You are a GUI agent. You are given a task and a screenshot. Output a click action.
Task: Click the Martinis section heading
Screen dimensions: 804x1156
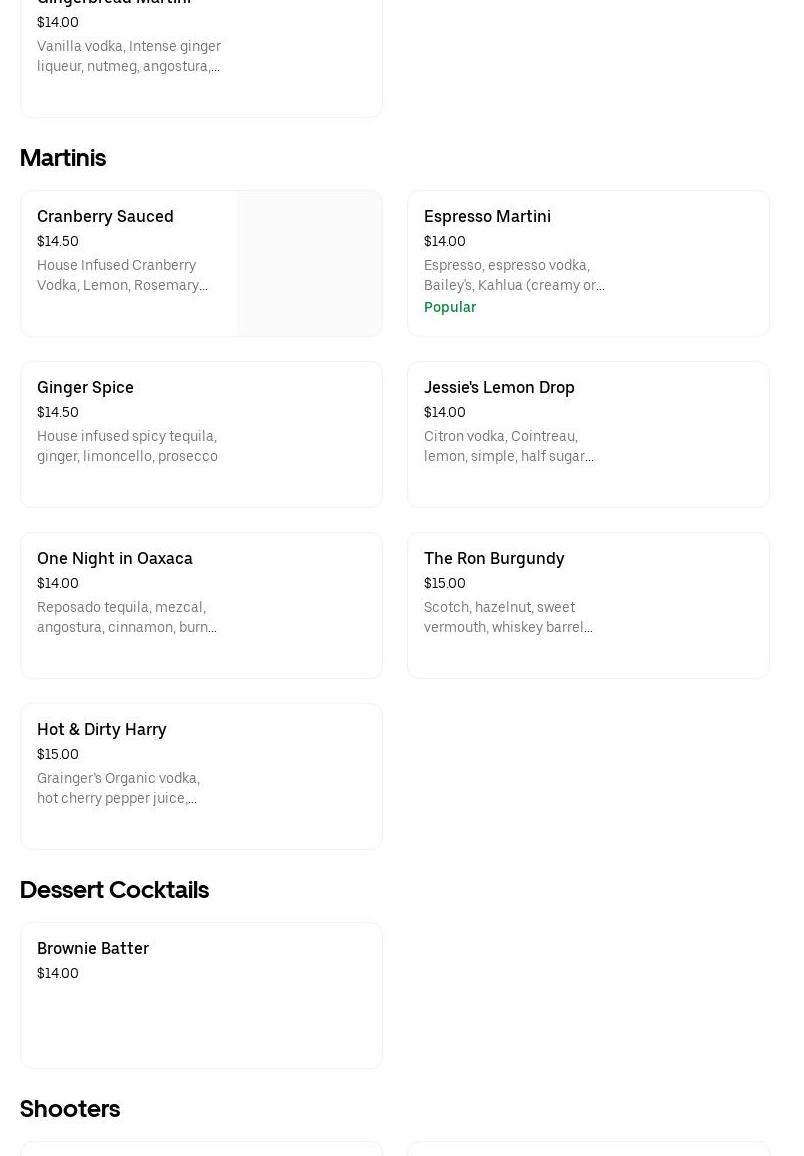pyautogui.click(x=63, y=158)
